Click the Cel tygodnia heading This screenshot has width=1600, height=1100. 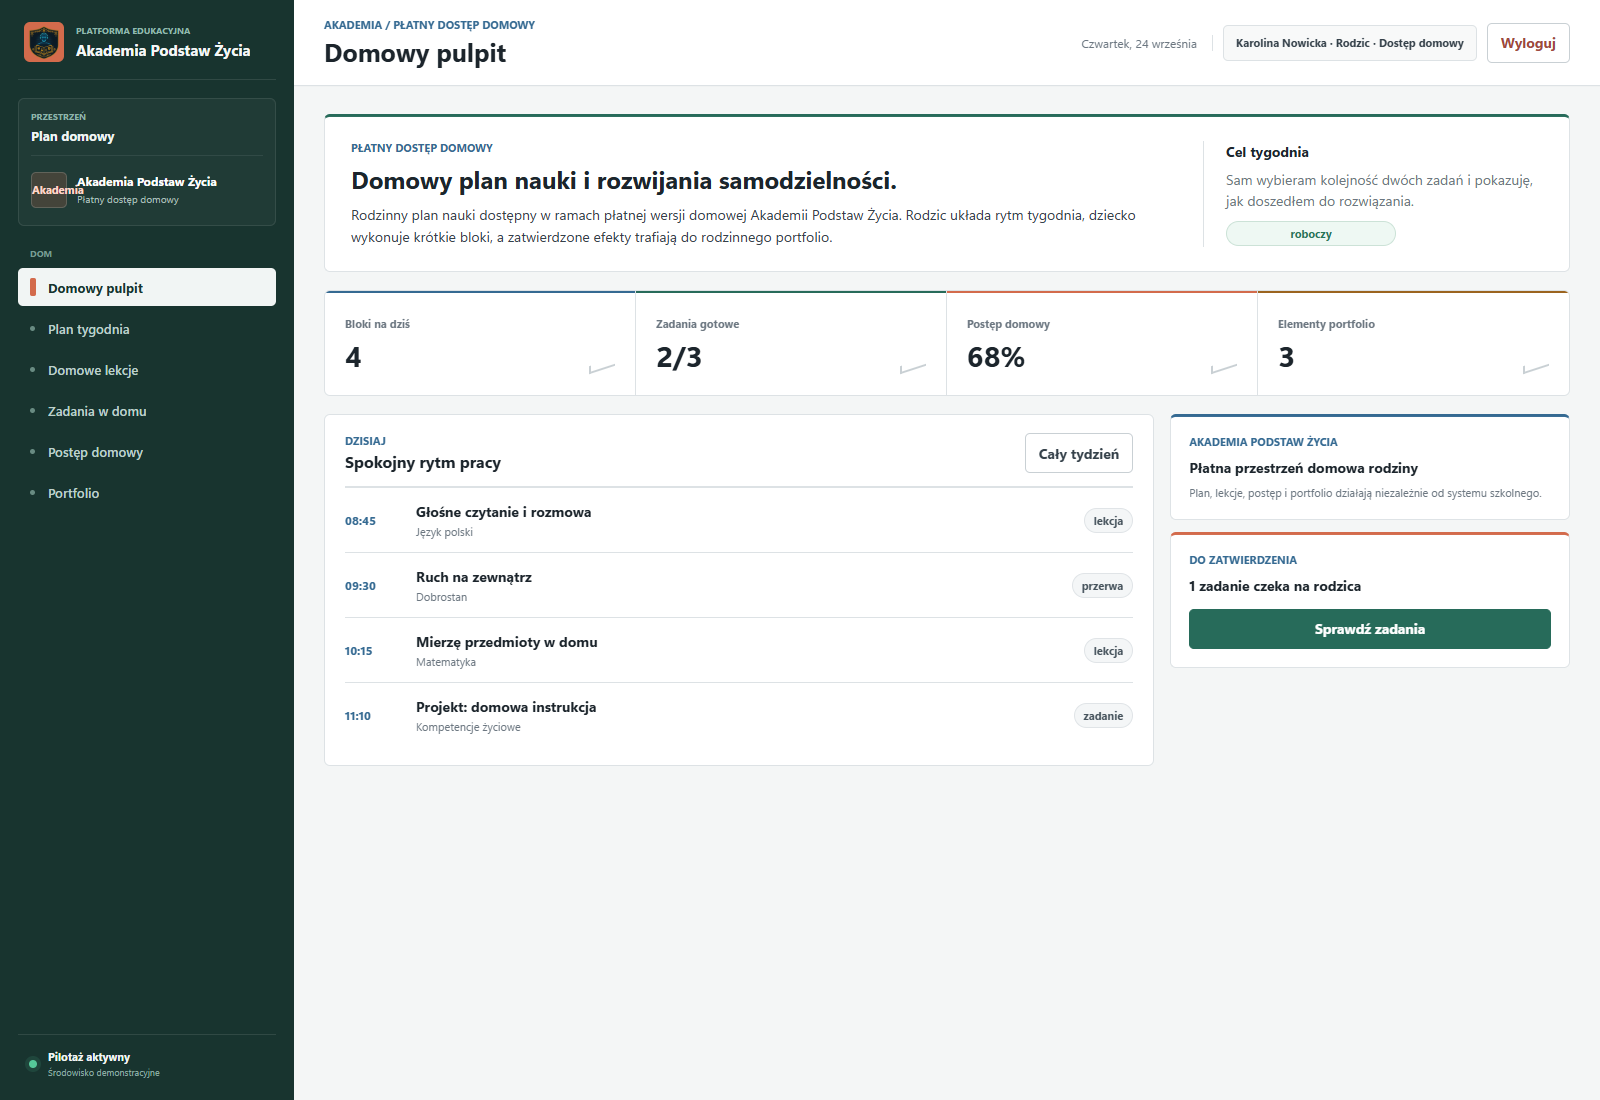(x=1267, y=152)
